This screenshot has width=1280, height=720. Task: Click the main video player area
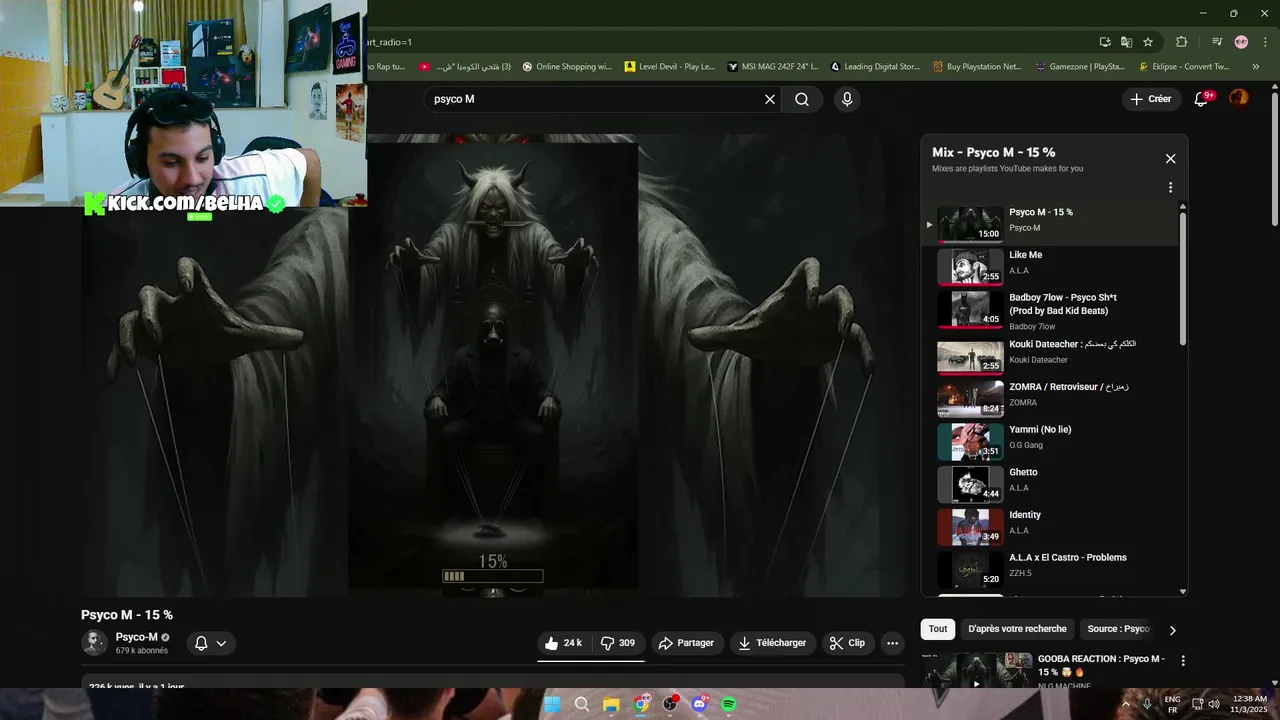pos(493,366)
